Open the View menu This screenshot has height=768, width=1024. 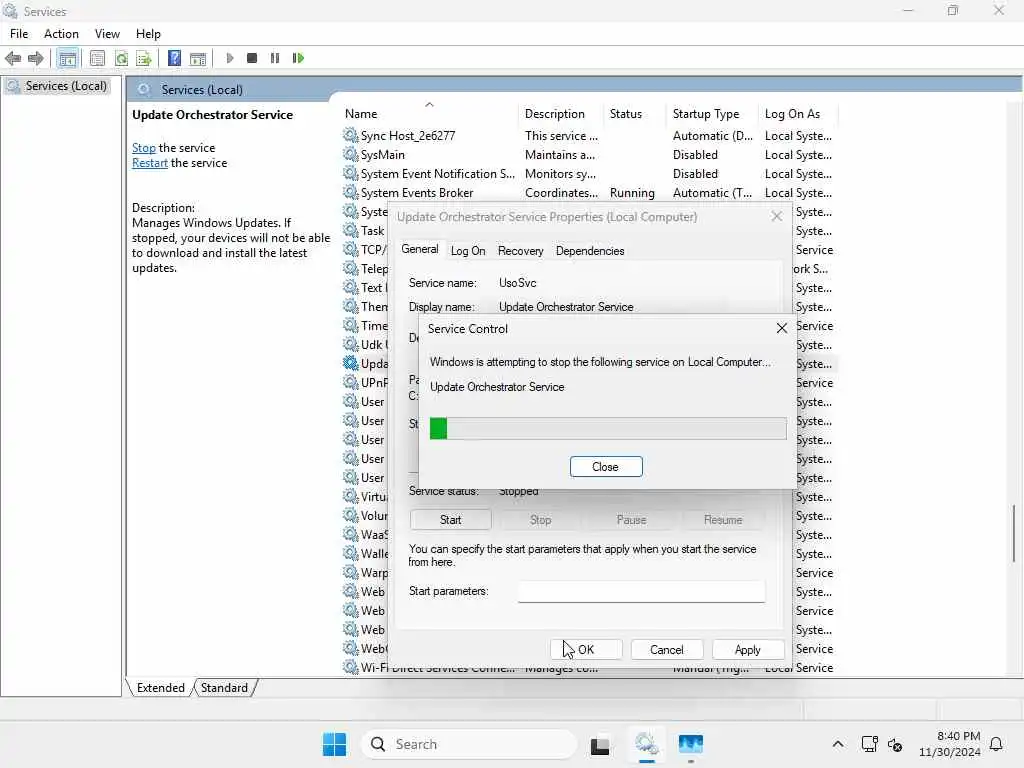click(x=107, y=34)
